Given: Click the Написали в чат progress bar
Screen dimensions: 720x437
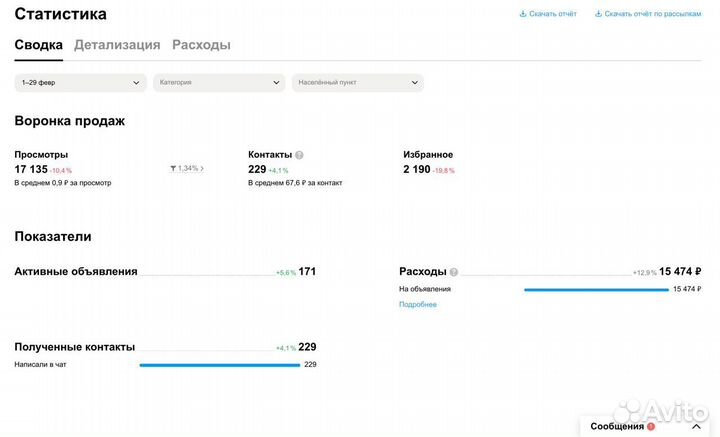Looking at the screenshot, I should (x=220, y=365).
